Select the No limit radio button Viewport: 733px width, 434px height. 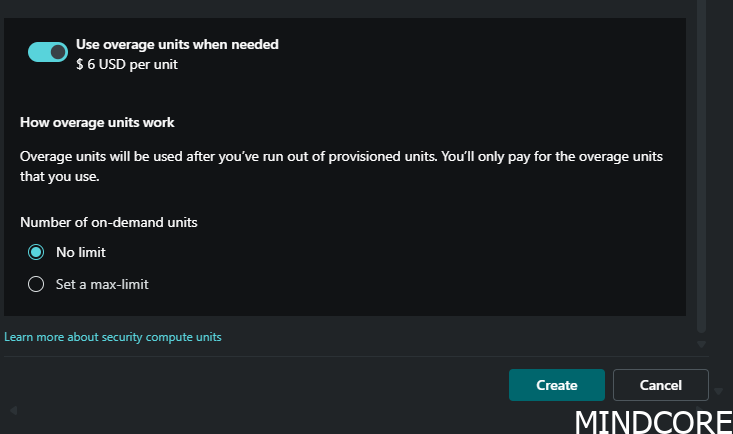point(36,252)
